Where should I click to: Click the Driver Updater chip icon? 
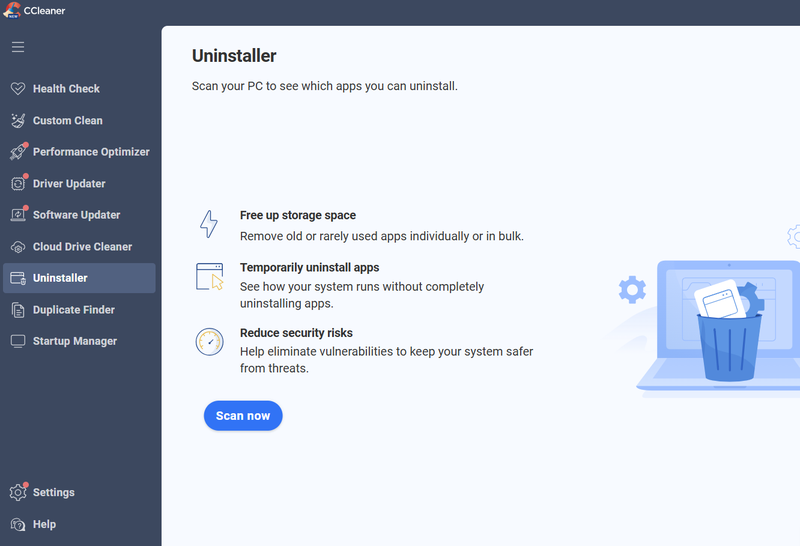coord(18,184)
